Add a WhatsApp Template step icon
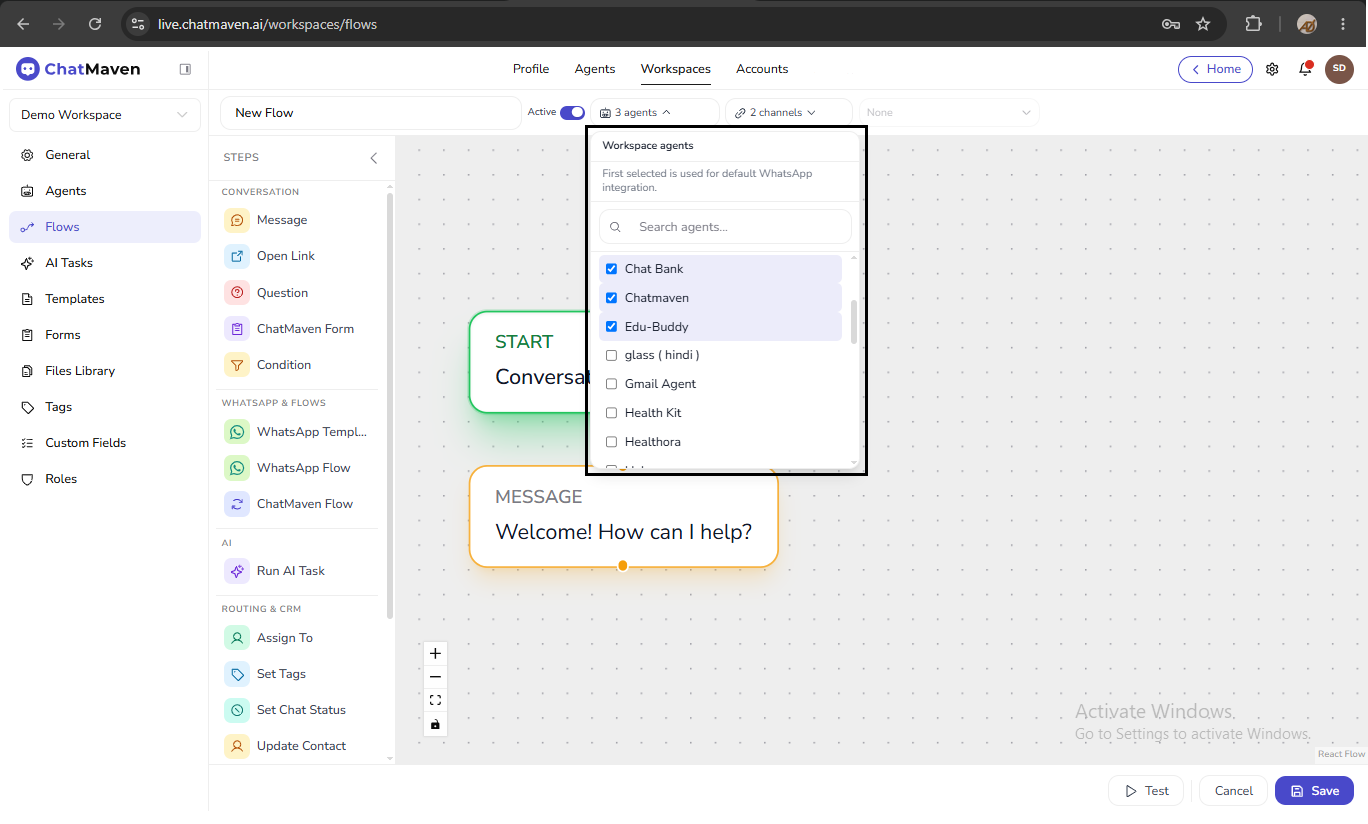This screenshot has height=824, width=1368. coord(237,432)
